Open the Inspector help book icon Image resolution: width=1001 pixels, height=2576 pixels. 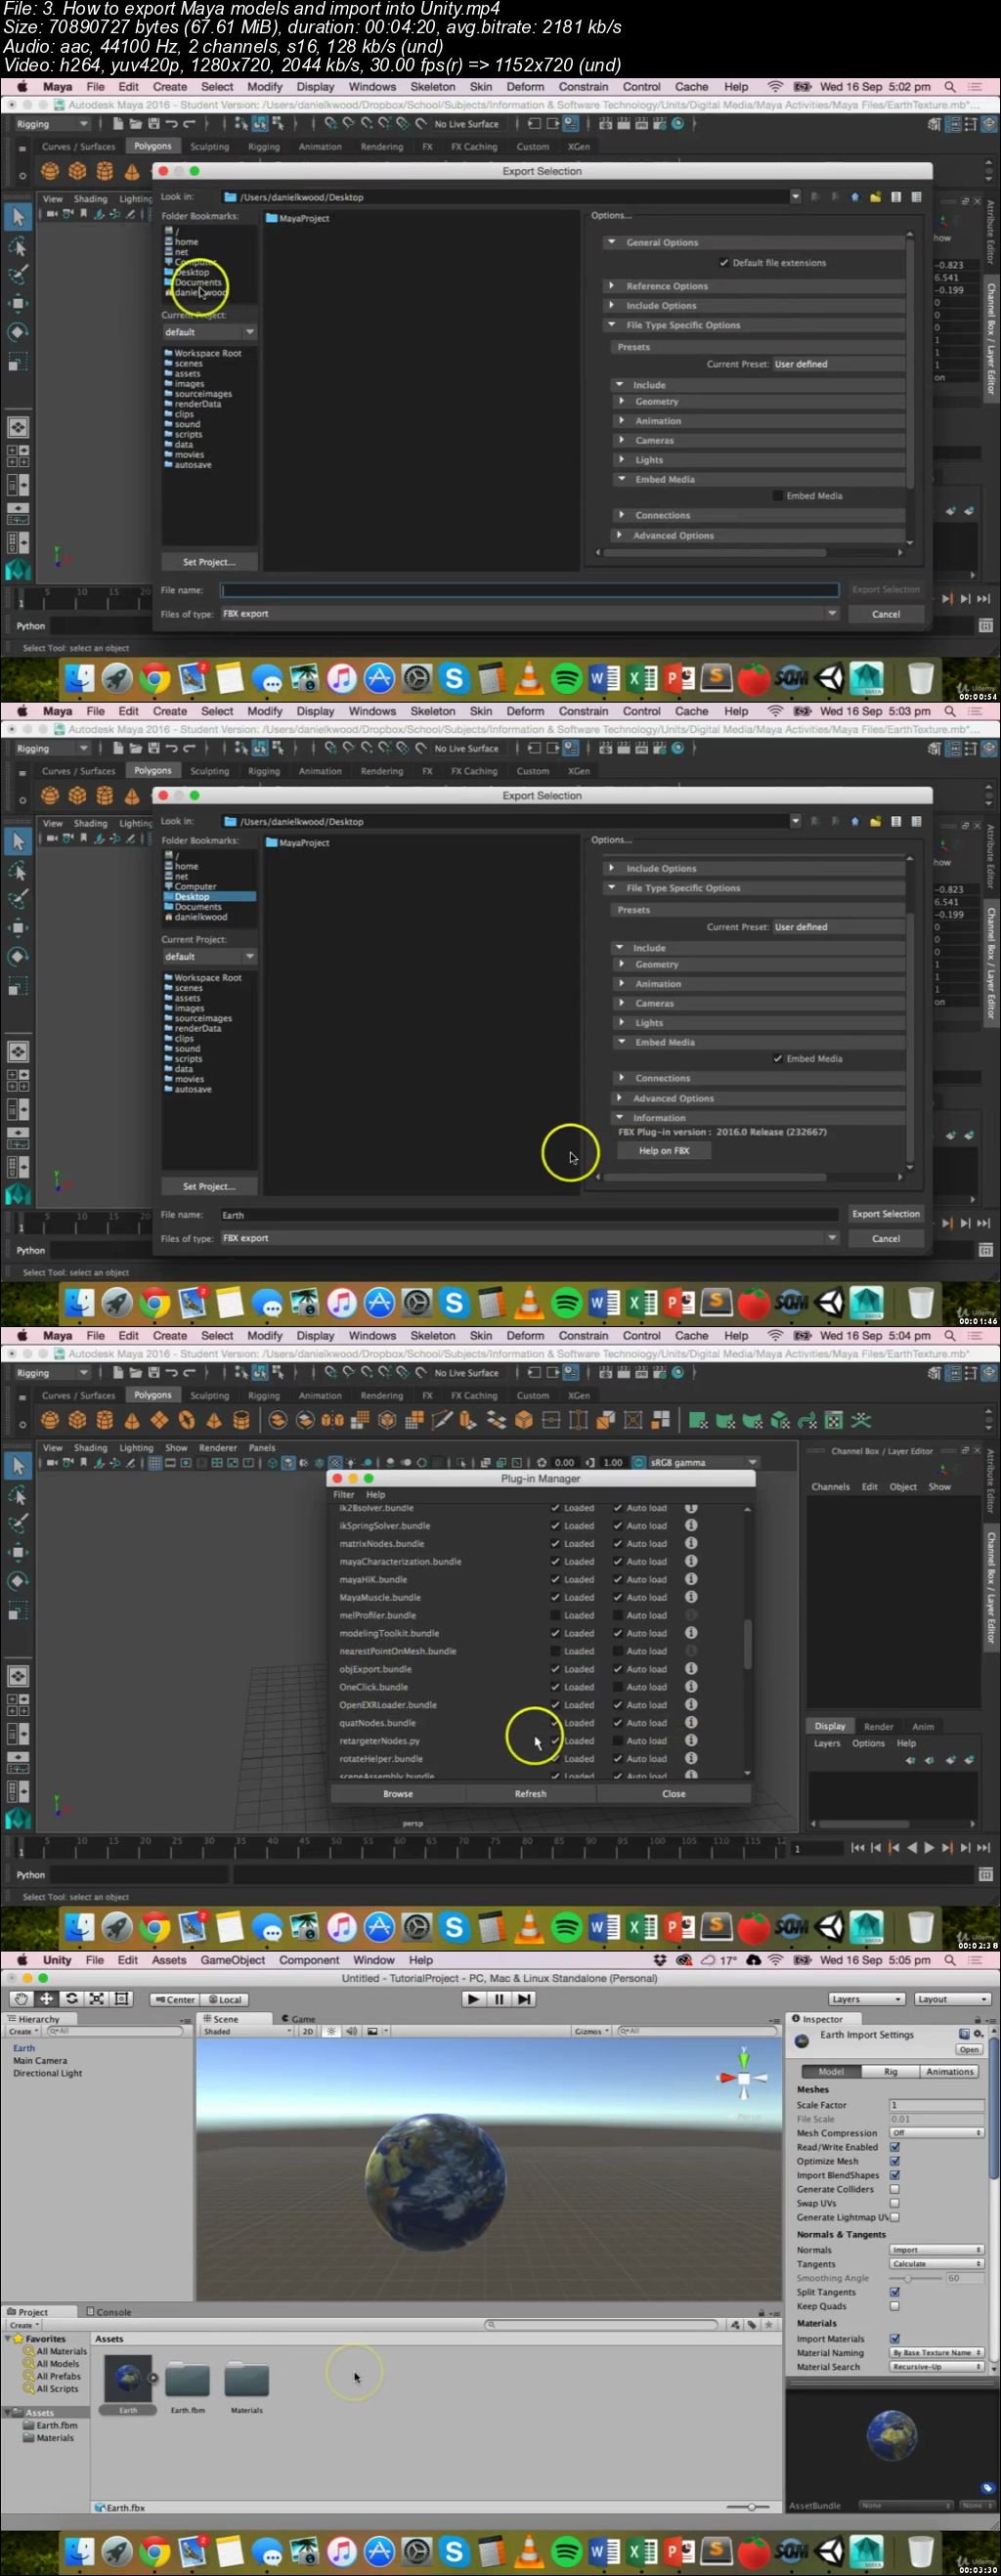point(964,2034)
